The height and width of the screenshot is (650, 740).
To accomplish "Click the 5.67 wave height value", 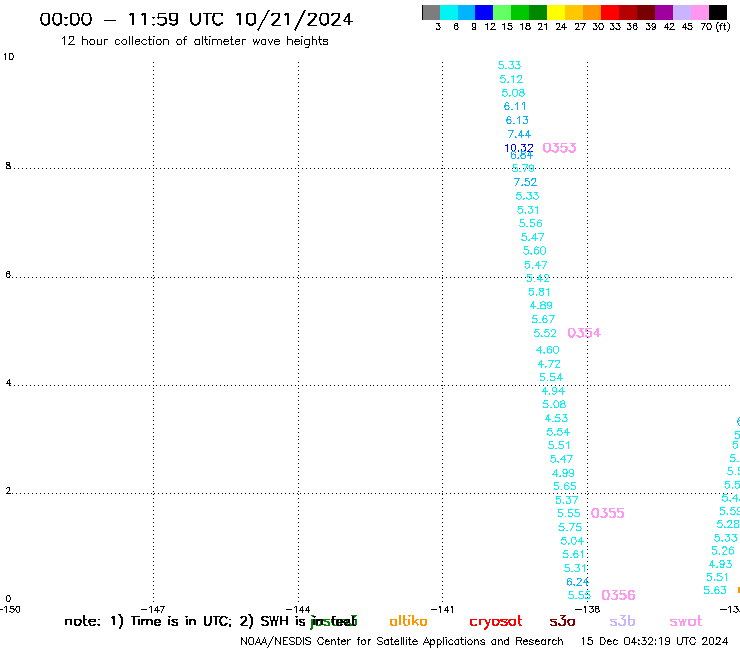I will tap(543, 319).
